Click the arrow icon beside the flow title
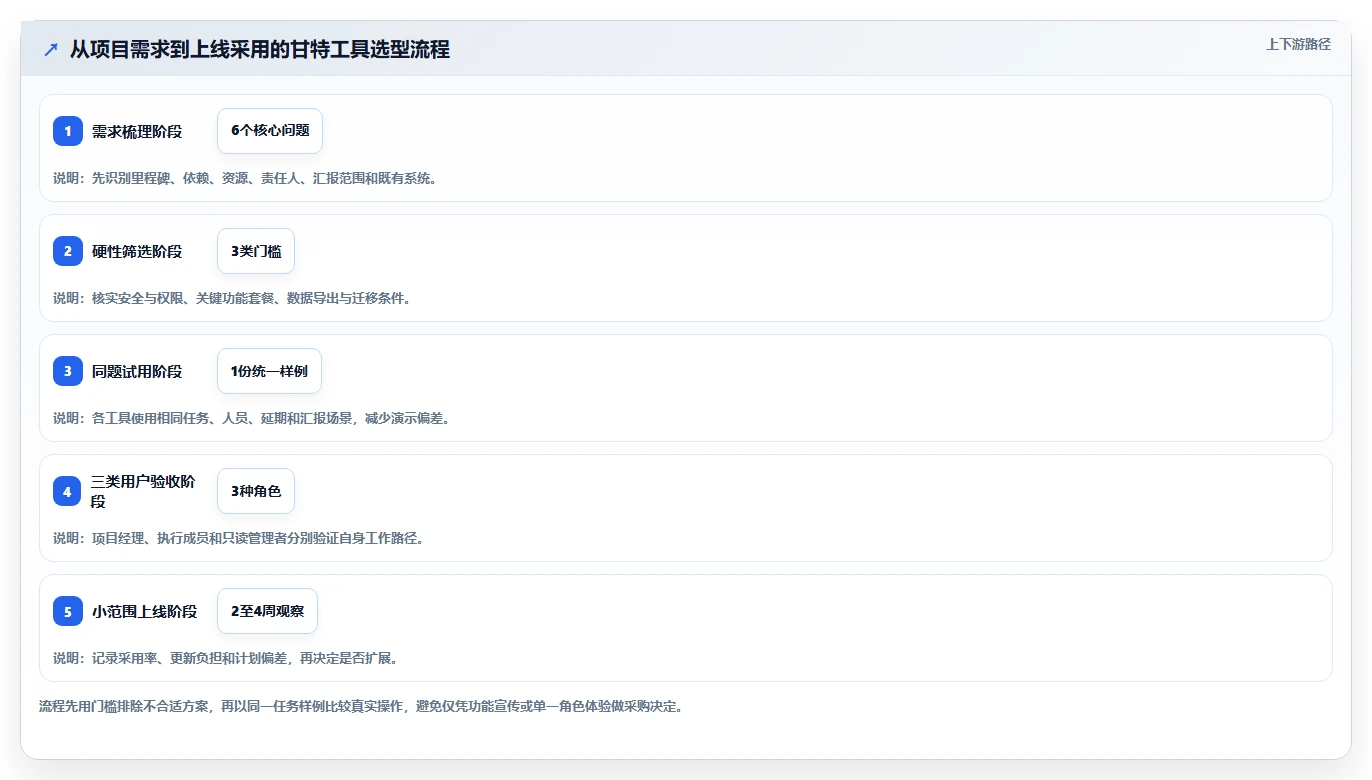 [x=51, y=49]
